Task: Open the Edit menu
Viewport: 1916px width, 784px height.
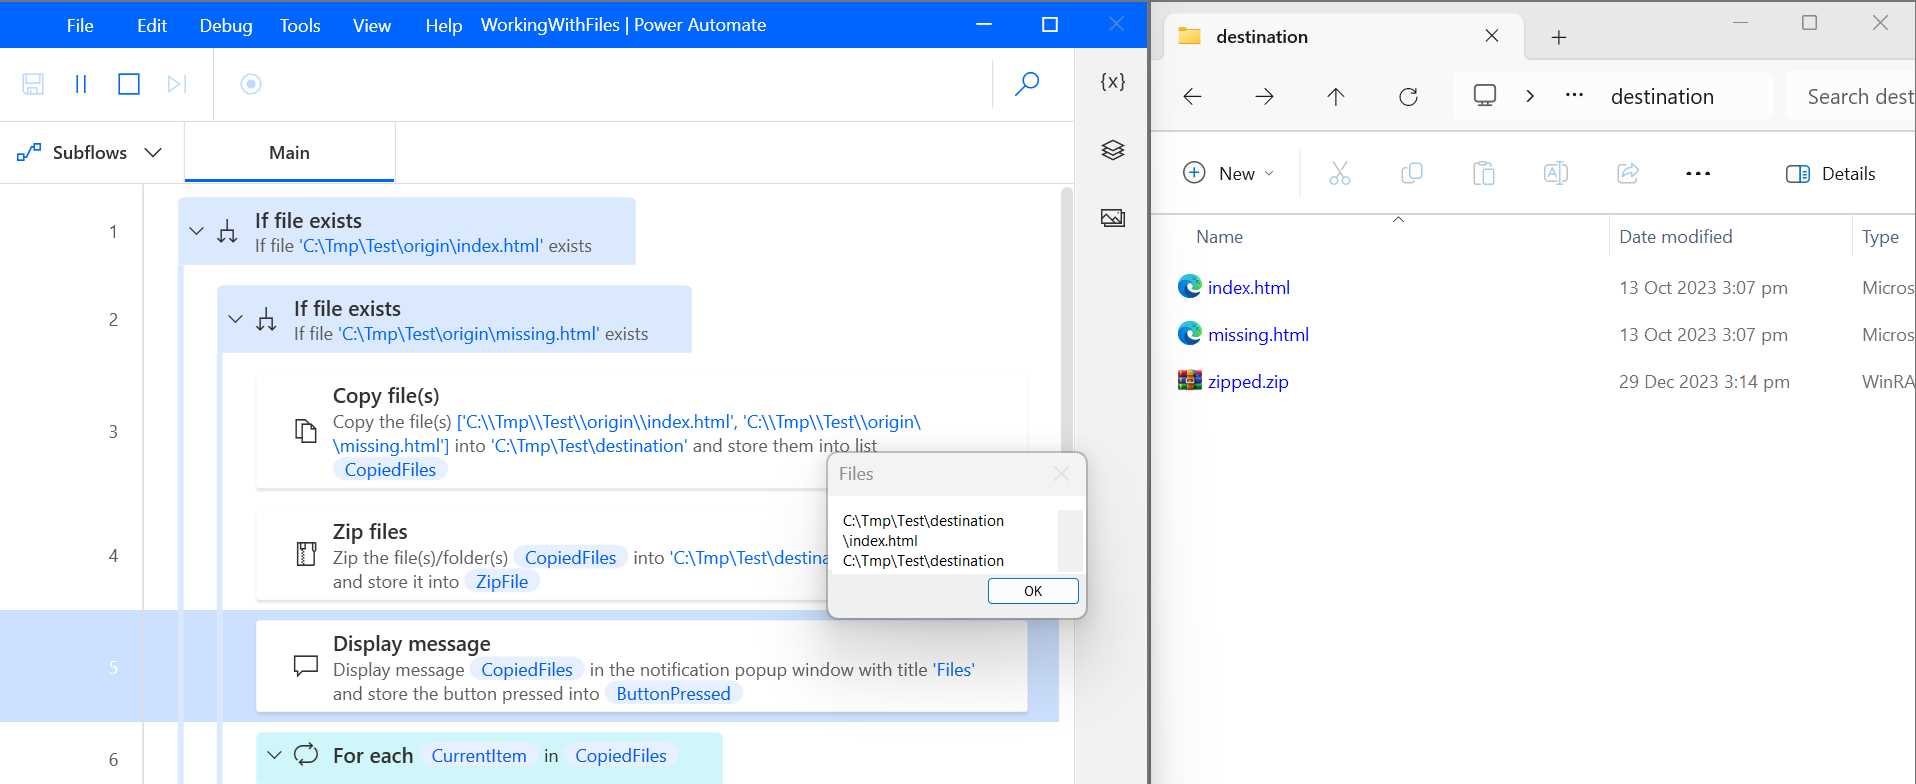Action: pos(151,25)
